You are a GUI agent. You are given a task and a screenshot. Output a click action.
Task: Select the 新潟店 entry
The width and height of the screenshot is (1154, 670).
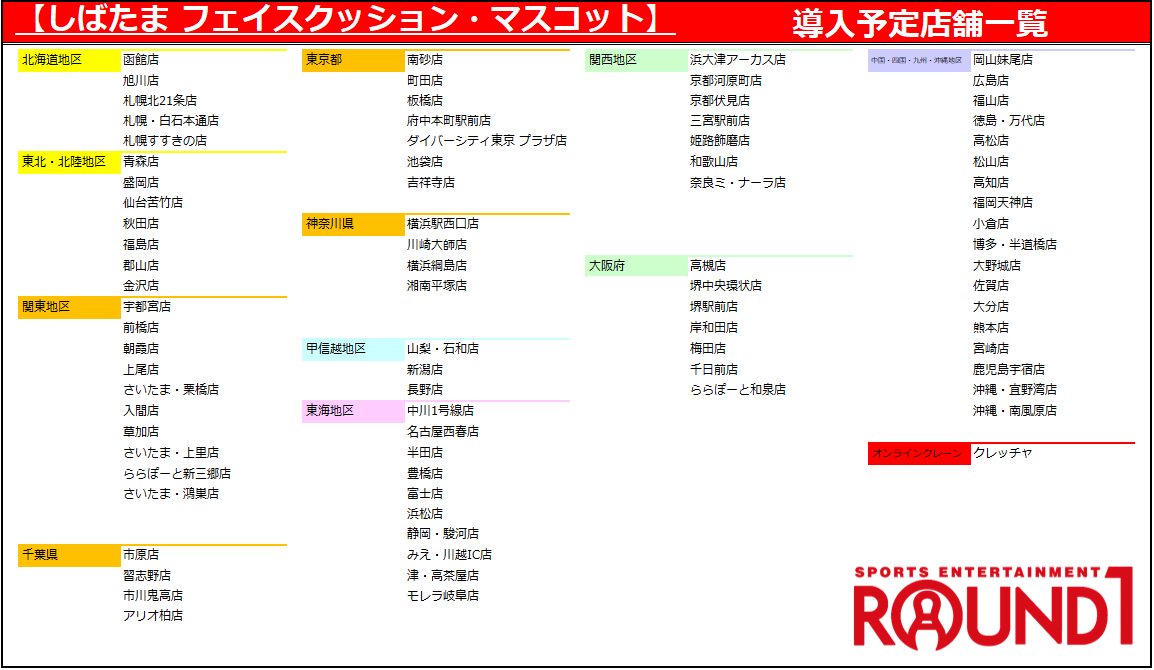[x=425, y=370]
